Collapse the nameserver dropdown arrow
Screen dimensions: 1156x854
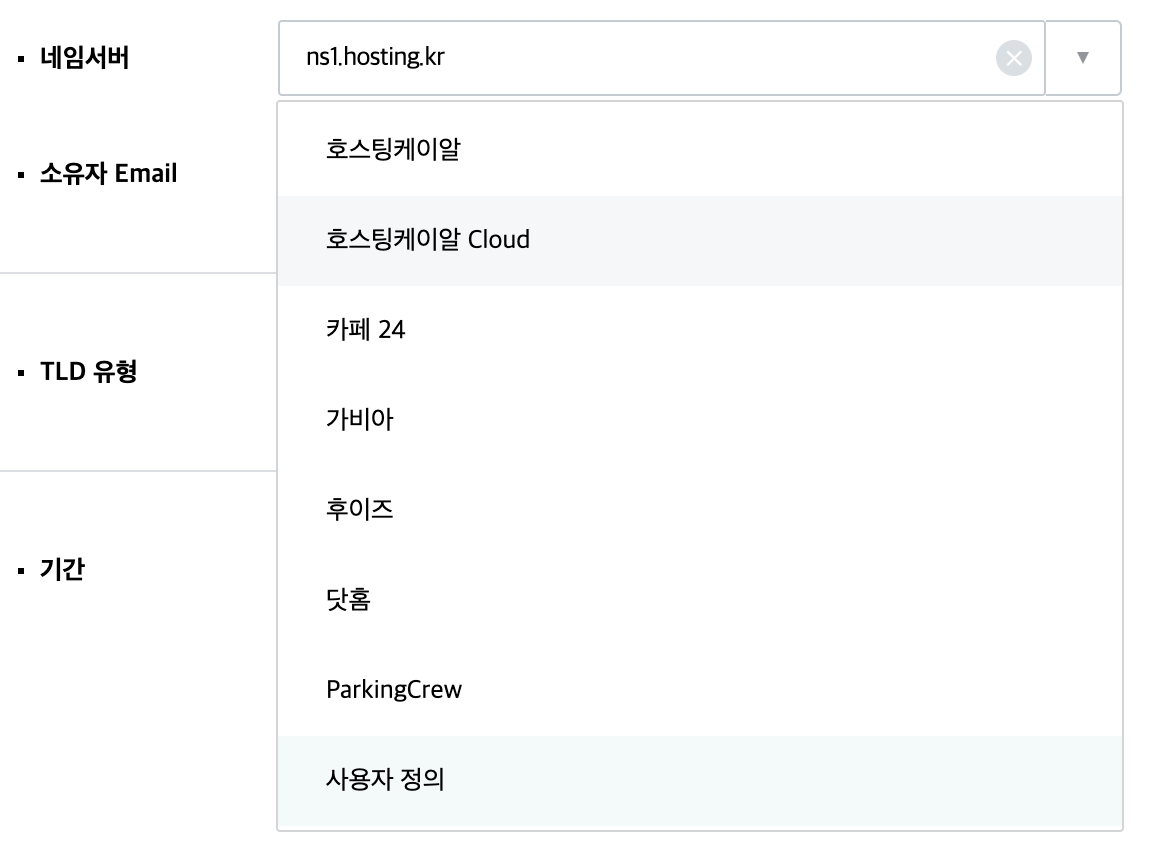[x=1083, y=58]
